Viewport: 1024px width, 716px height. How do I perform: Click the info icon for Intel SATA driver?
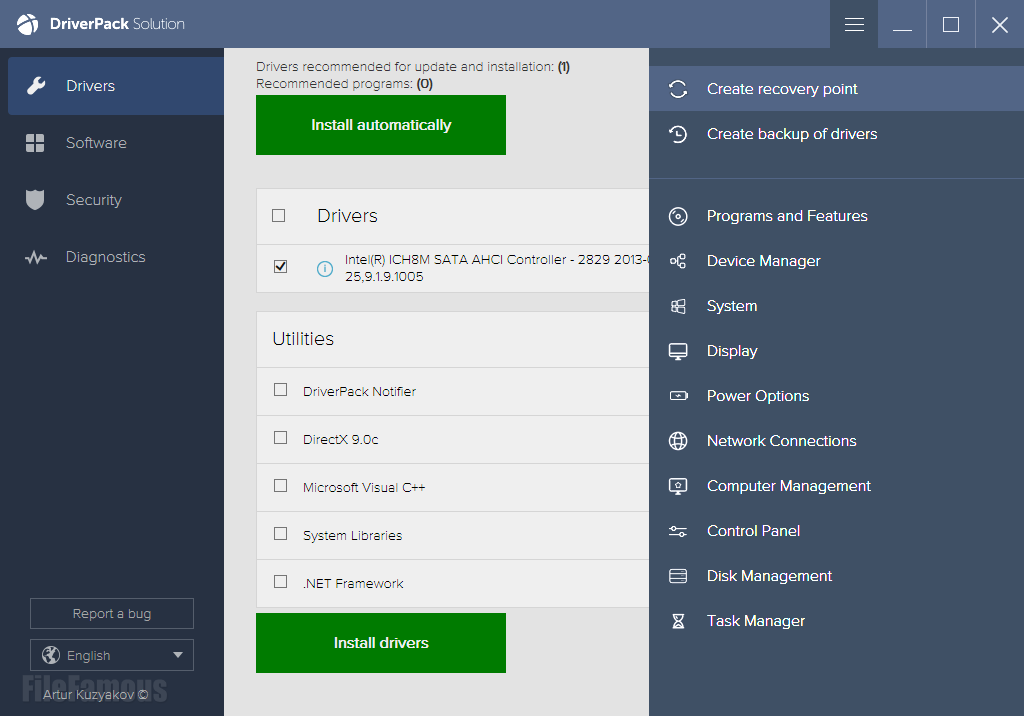(x=325, y=268)
